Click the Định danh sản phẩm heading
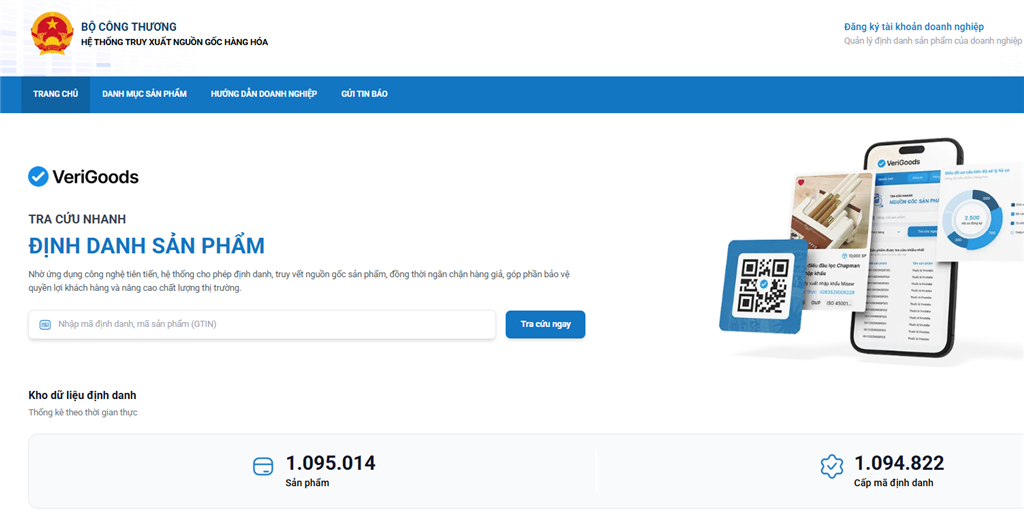1024x518 pixels. 147,246
